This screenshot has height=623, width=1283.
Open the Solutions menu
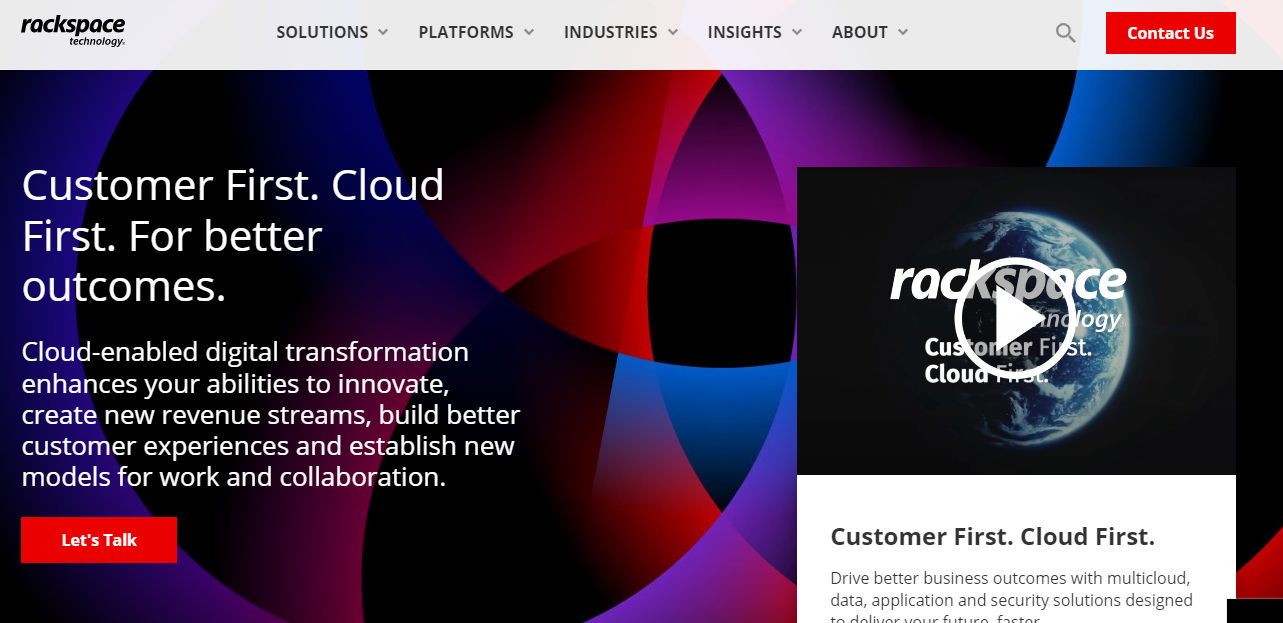click(x=322, y=32)
